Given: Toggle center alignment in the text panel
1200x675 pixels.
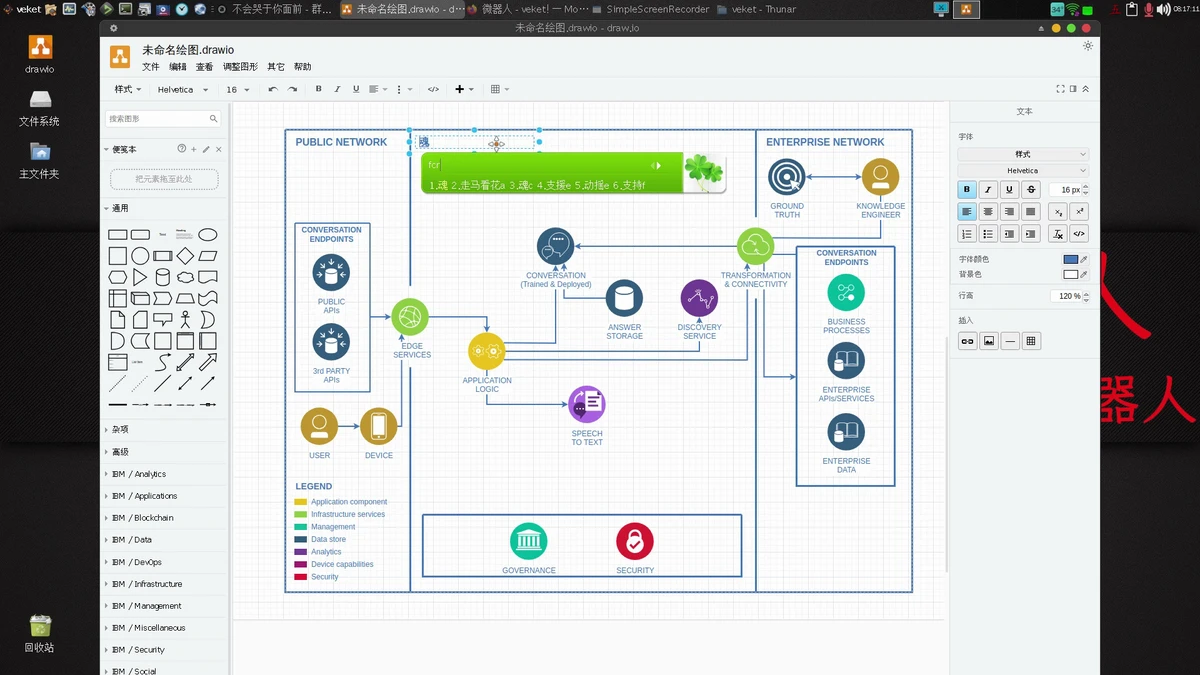Looking at the screenshot, I should pyautogui.click(x=988, y=212).
